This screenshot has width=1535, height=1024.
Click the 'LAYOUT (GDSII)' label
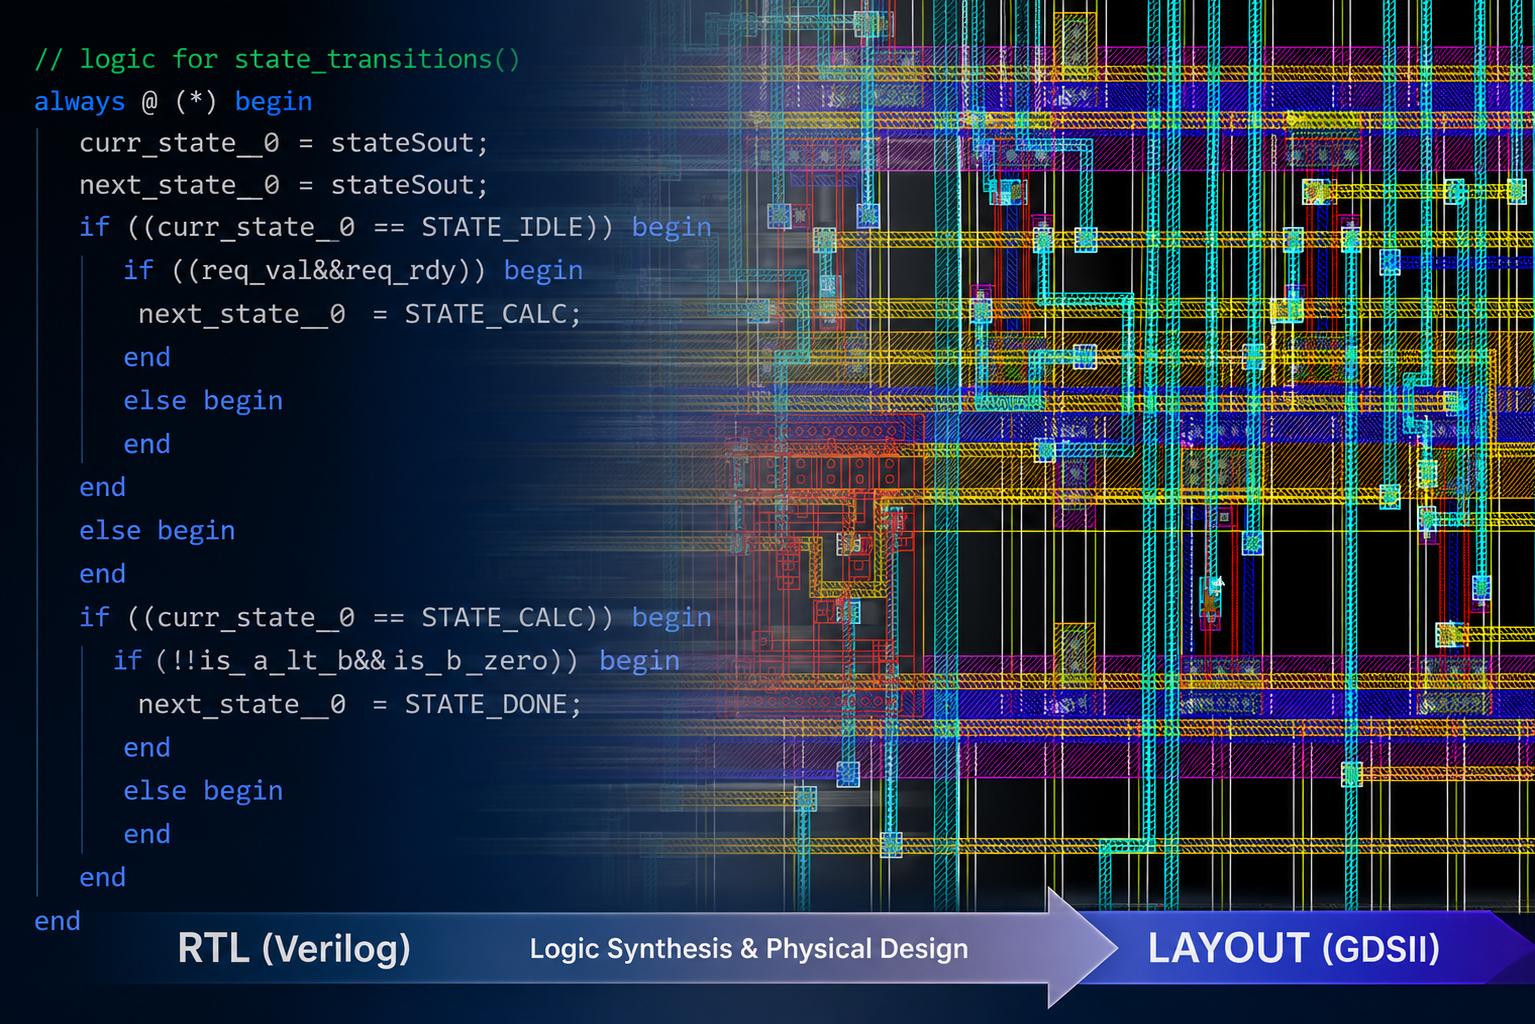coord(1293,949)
